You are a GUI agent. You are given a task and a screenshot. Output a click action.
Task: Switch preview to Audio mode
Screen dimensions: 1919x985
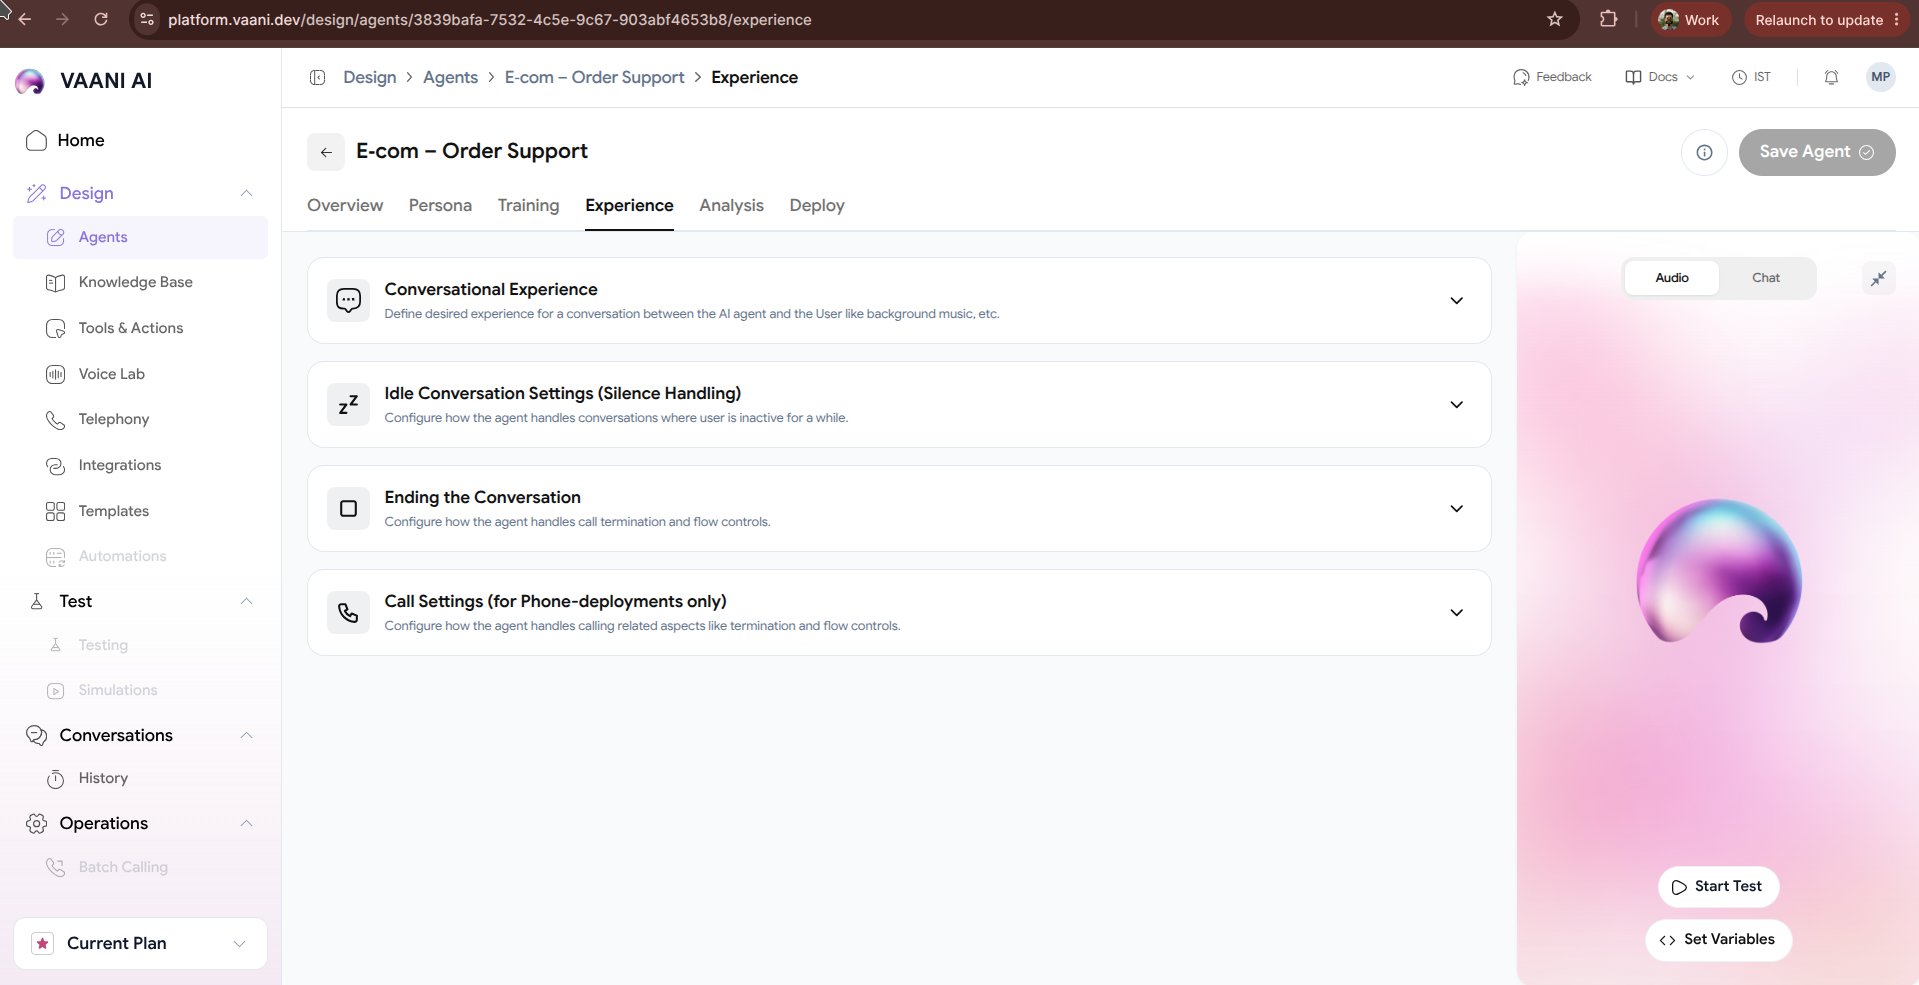tap(1671, 278)
